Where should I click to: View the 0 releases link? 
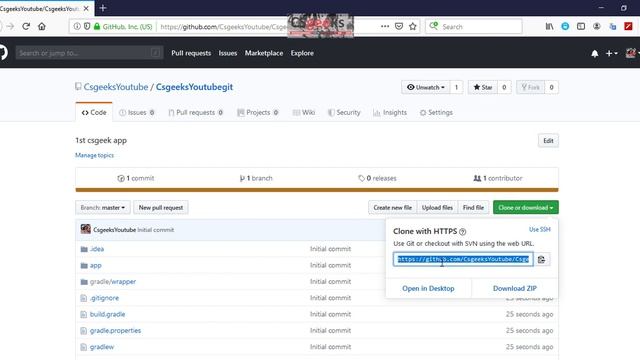tap(377, 178)
